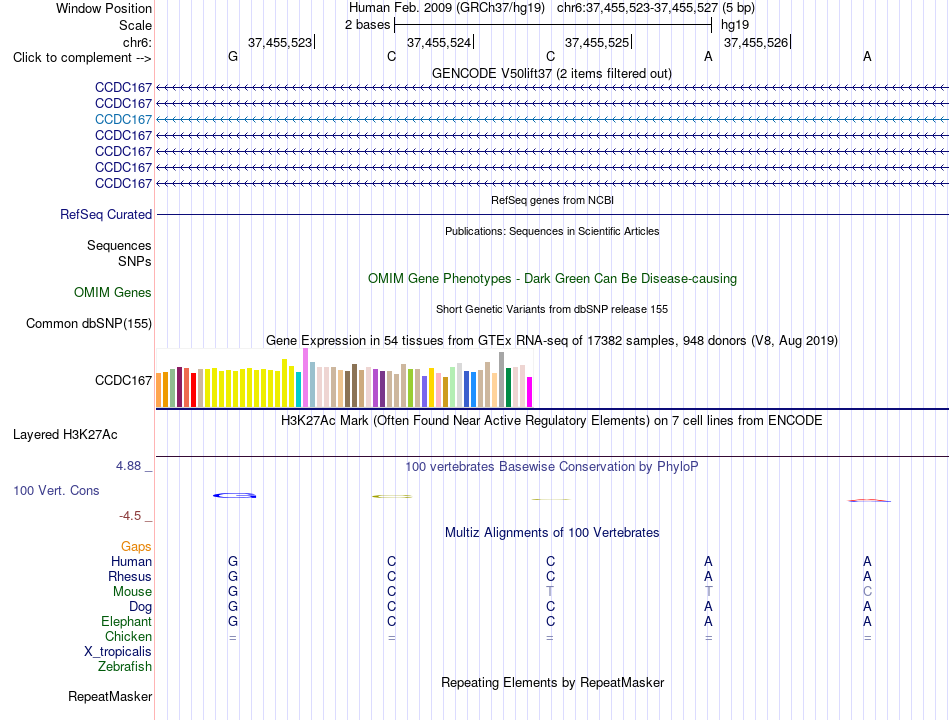Click the H3K27Ac Mark track title

point(551,421)
